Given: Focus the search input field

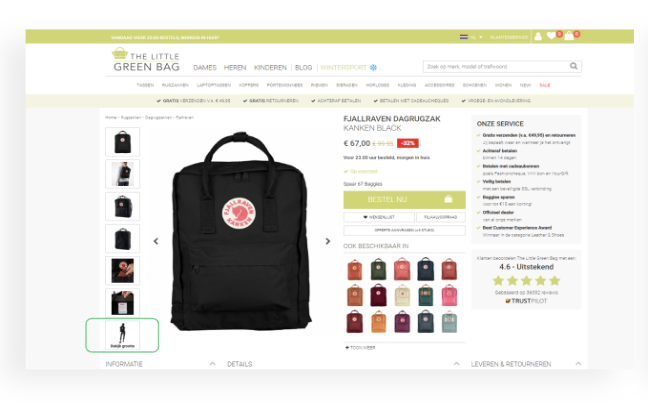Looking at the screenshot, I should pos(496,66).
